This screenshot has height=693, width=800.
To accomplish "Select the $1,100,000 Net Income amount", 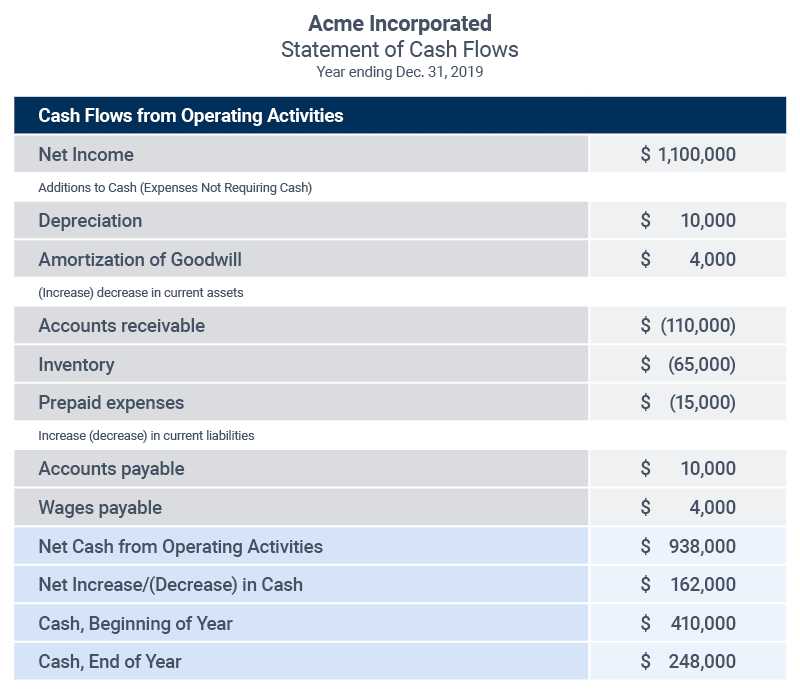I will 688,155.
